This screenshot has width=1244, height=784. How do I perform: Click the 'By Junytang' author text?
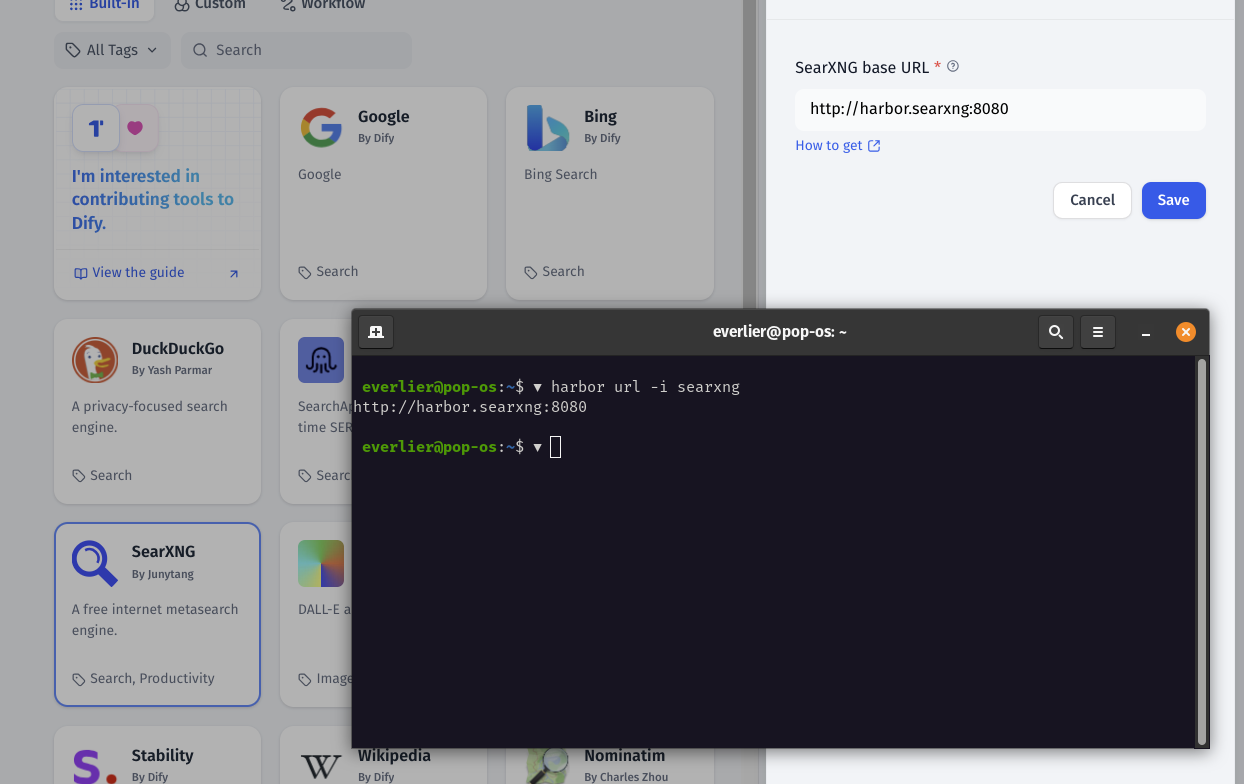[x=163, y=575]
